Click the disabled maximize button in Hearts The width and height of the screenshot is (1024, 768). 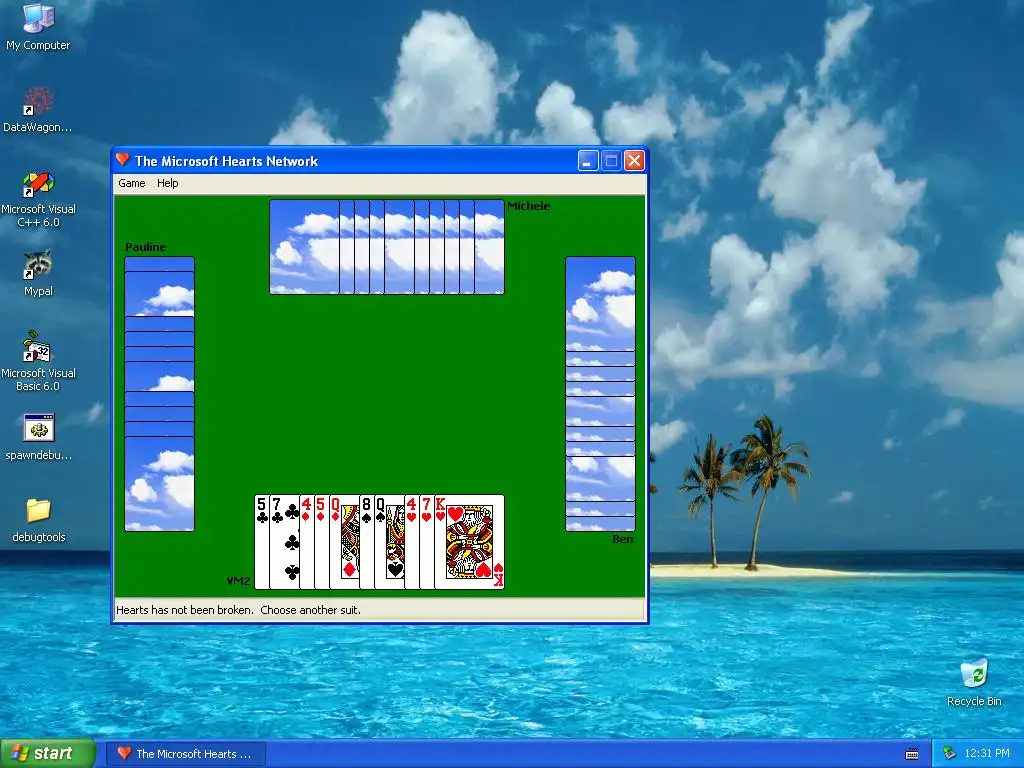(x=611, y=161)
